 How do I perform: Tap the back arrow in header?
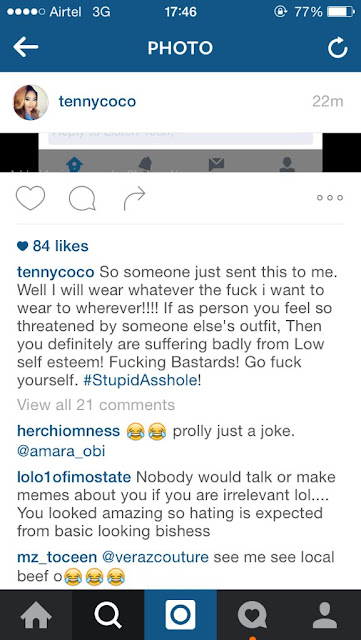pos(26,48)
